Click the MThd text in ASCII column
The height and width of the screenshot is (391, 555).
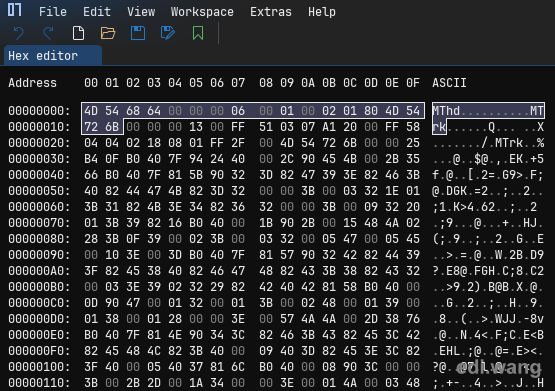[446, 111]
